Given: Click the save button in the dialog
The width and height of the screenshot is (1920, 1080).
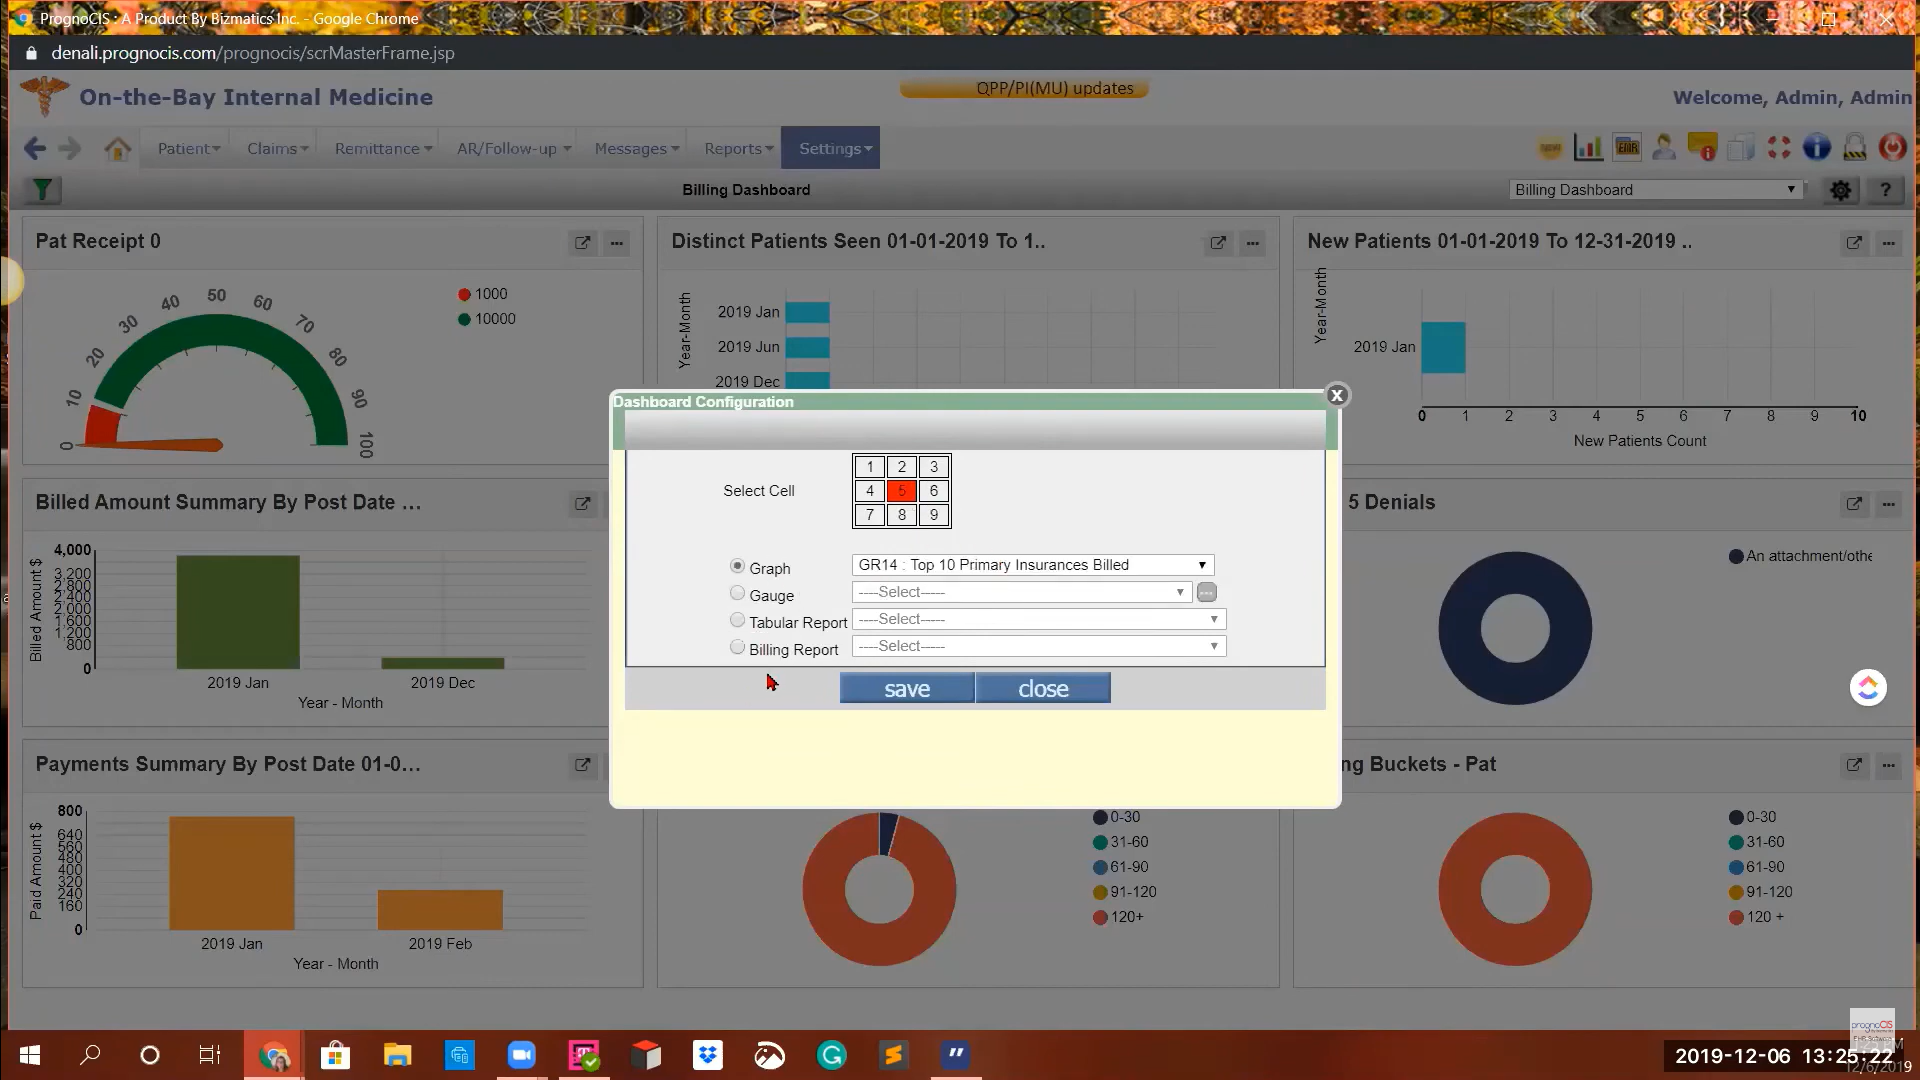Looking at the screenshot, I should coord(906,688).
